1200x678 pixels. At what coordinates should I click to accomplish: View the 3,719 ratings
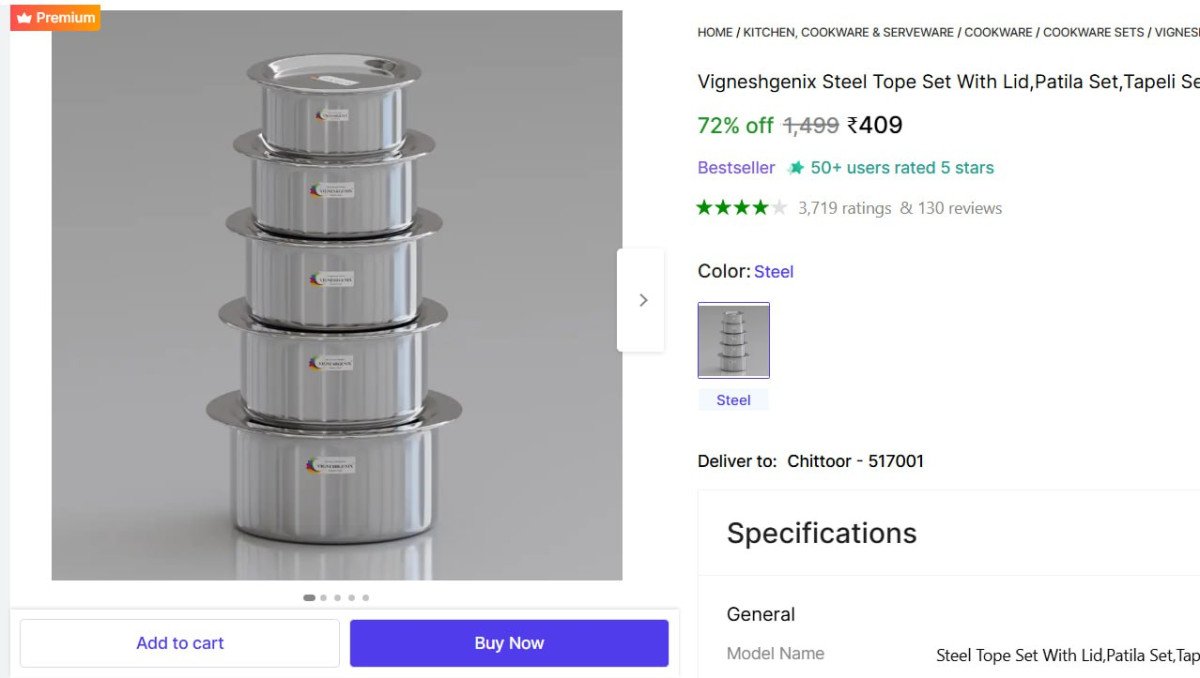click(844, 208)
